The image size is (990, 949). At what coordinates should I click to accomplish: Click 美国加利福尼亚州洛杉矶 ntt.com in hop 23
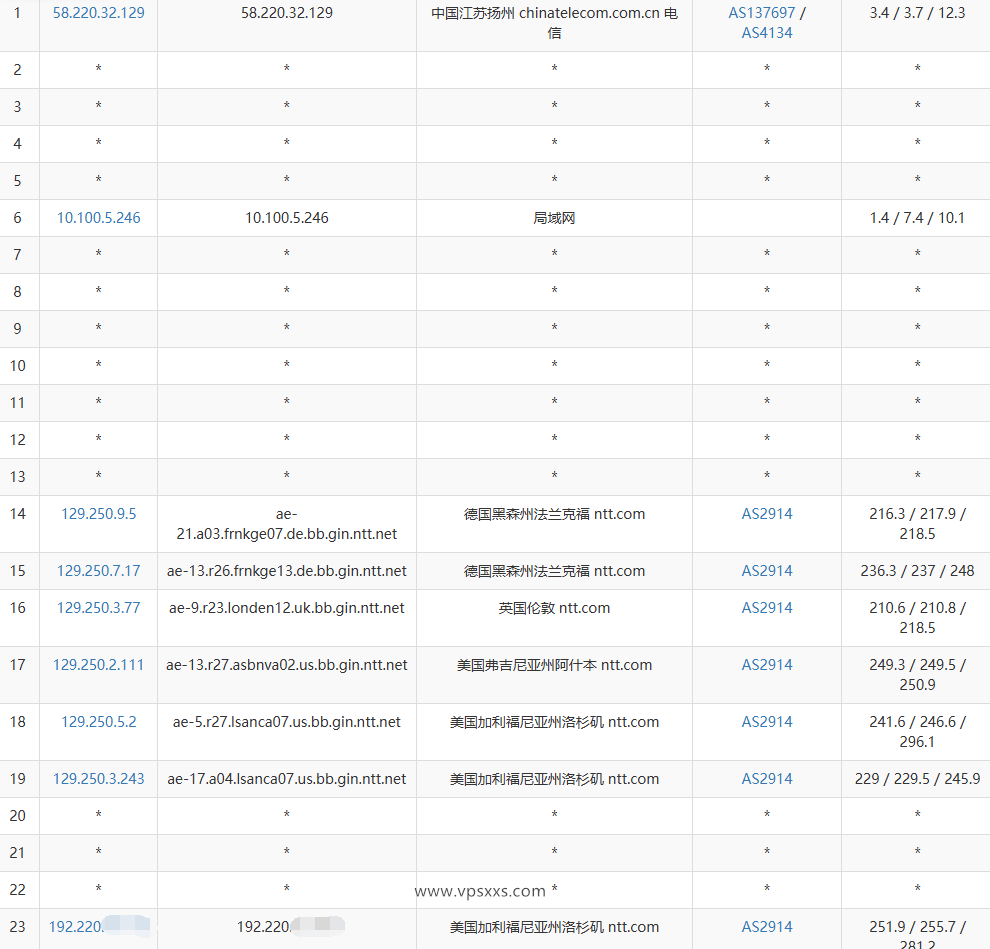pos(554,927)
